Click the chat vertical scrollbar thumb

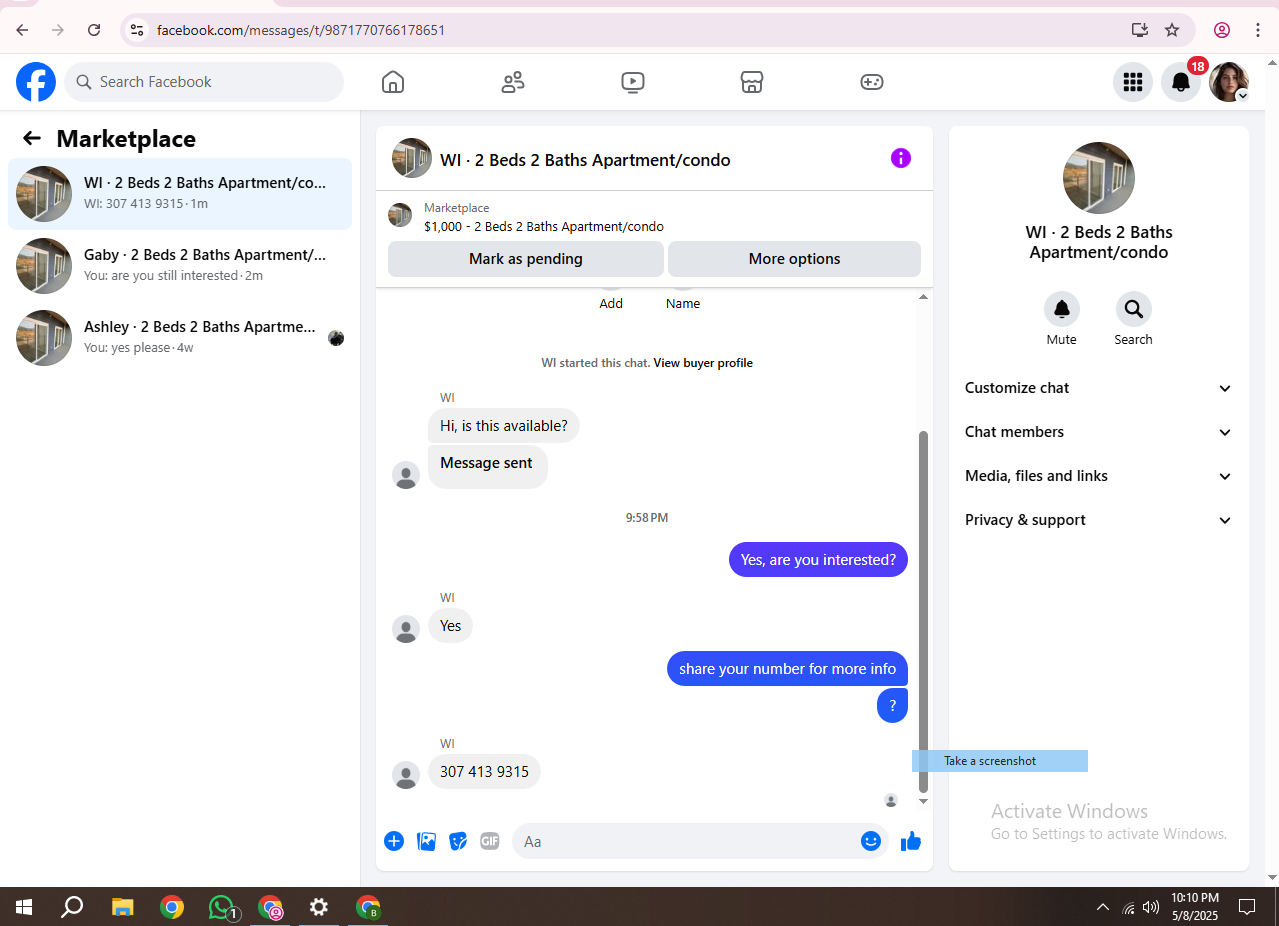coord(923,610)
